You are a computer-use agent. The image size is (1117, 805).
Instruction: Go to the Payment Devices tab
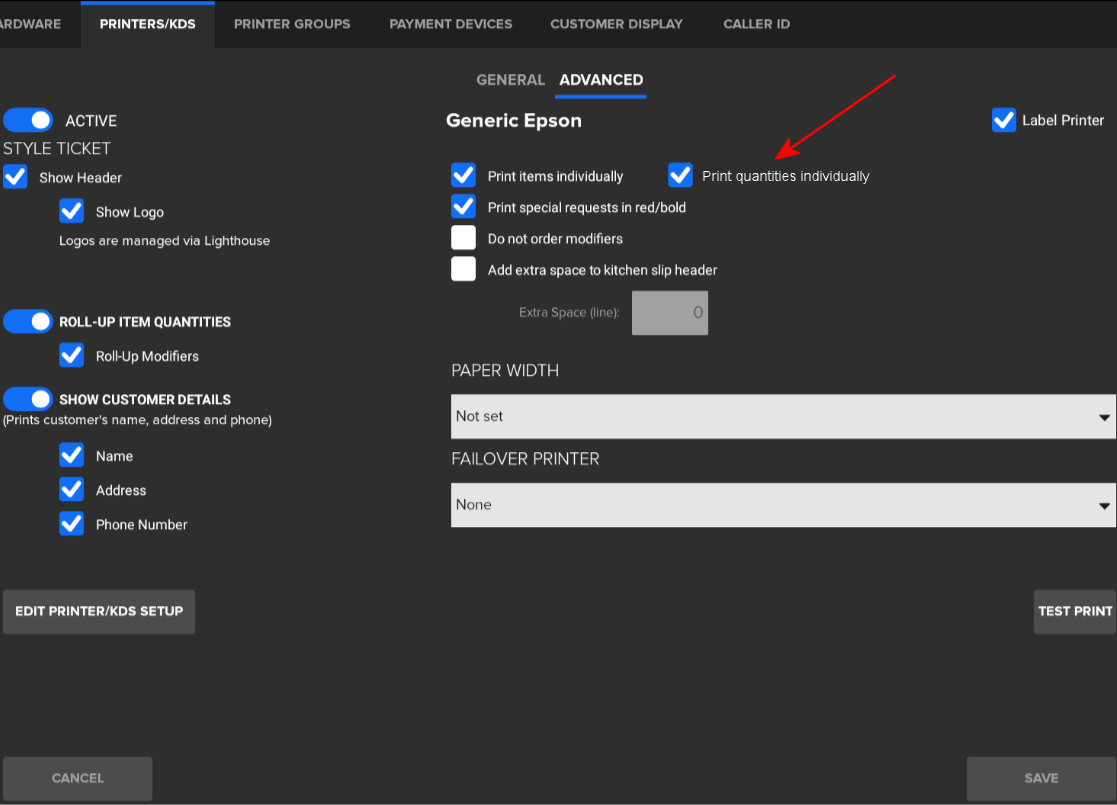450,24
